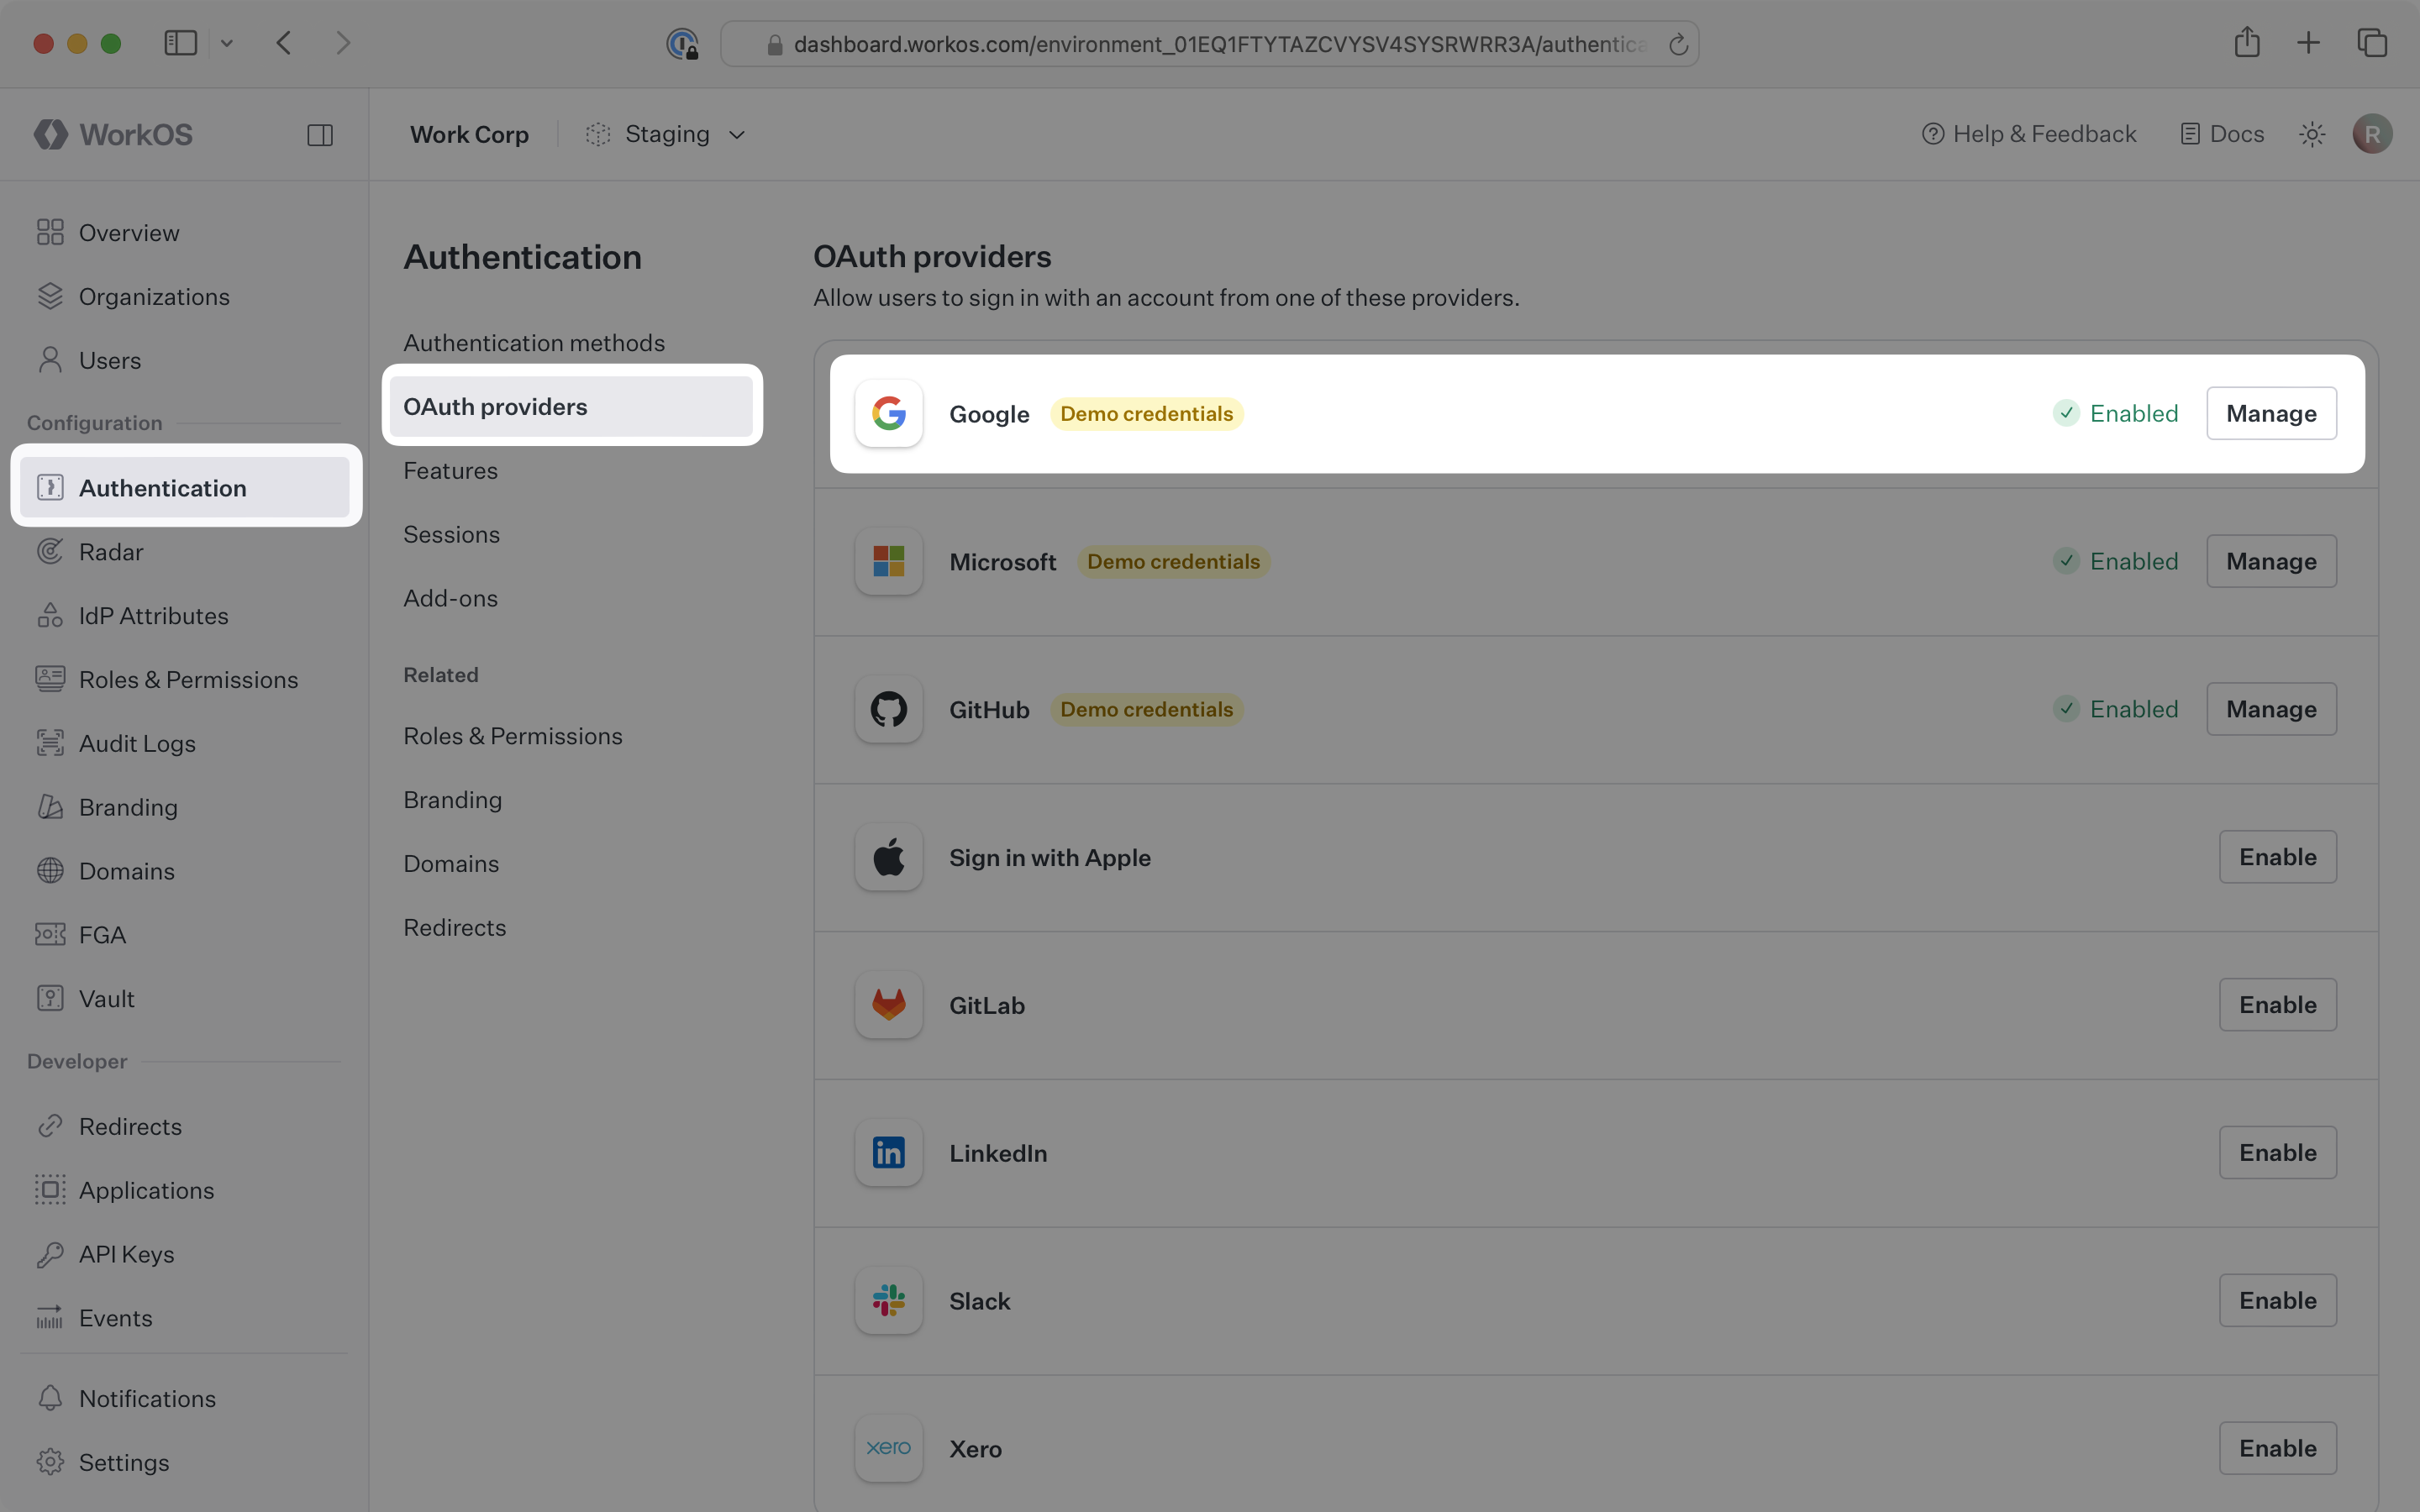Open IdP Attributes from the sidebar
Image resolution: width=2420 pixels, height=1512 pixels.
point(153,615)
